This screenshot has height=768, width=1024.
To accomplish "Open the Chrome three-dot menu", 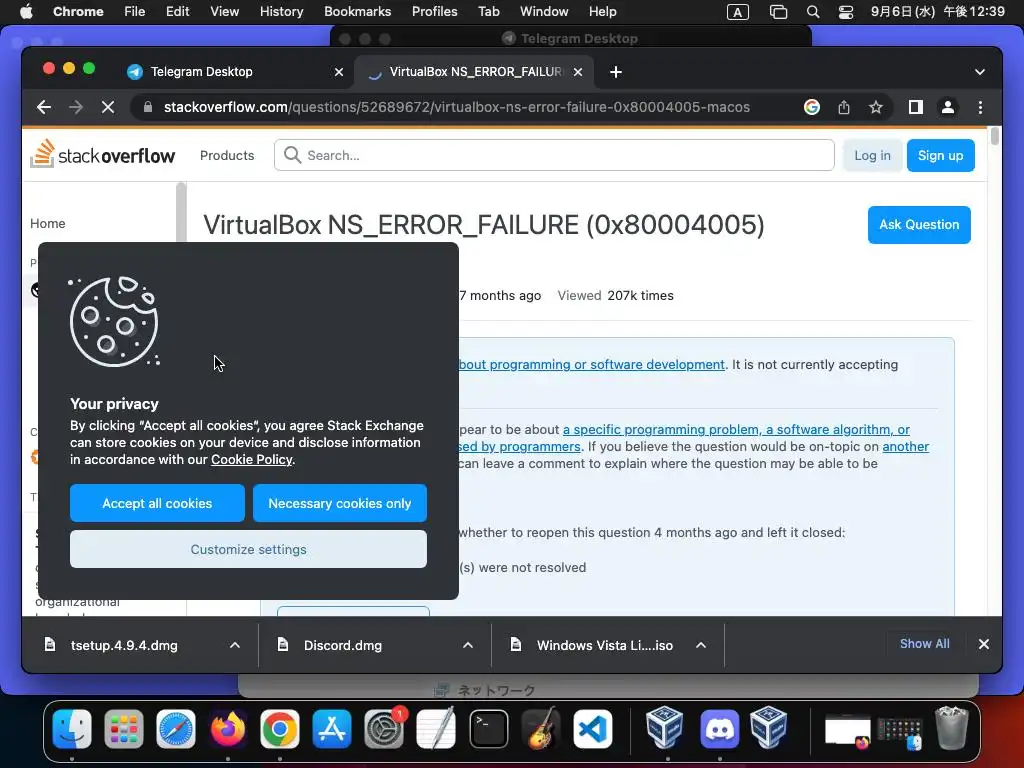I will click(980, 107).
